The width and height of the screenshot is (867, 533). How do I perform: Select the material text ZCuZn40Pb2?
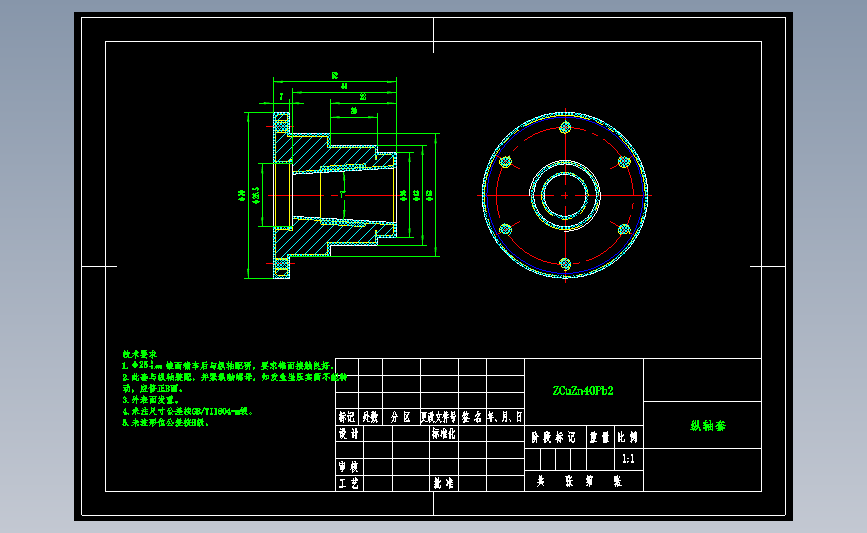click(x=583, y=391)
